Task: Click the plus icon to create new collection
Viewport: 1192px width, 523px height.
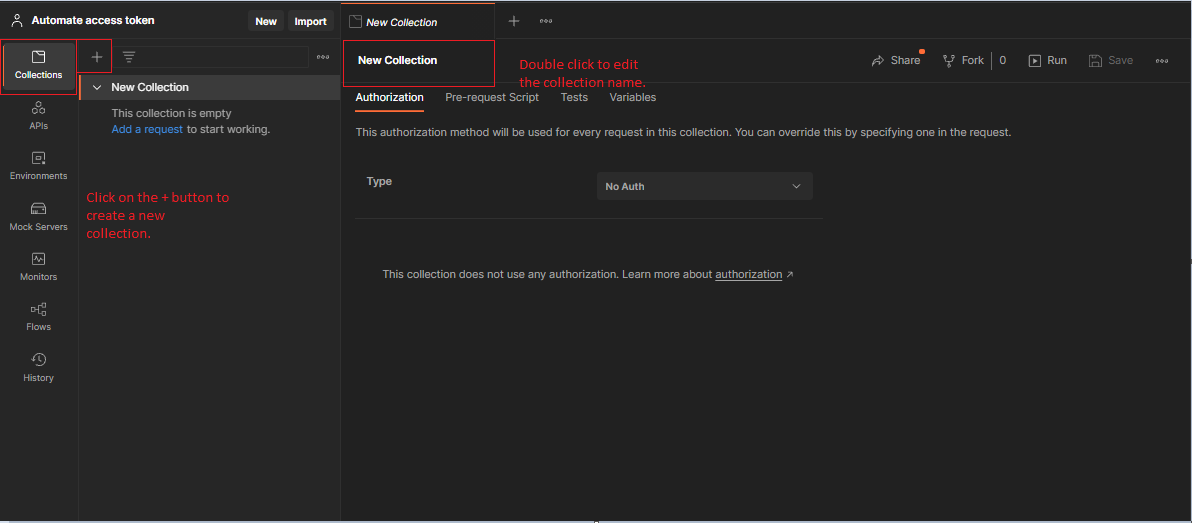Action: (x=97, y=57)
